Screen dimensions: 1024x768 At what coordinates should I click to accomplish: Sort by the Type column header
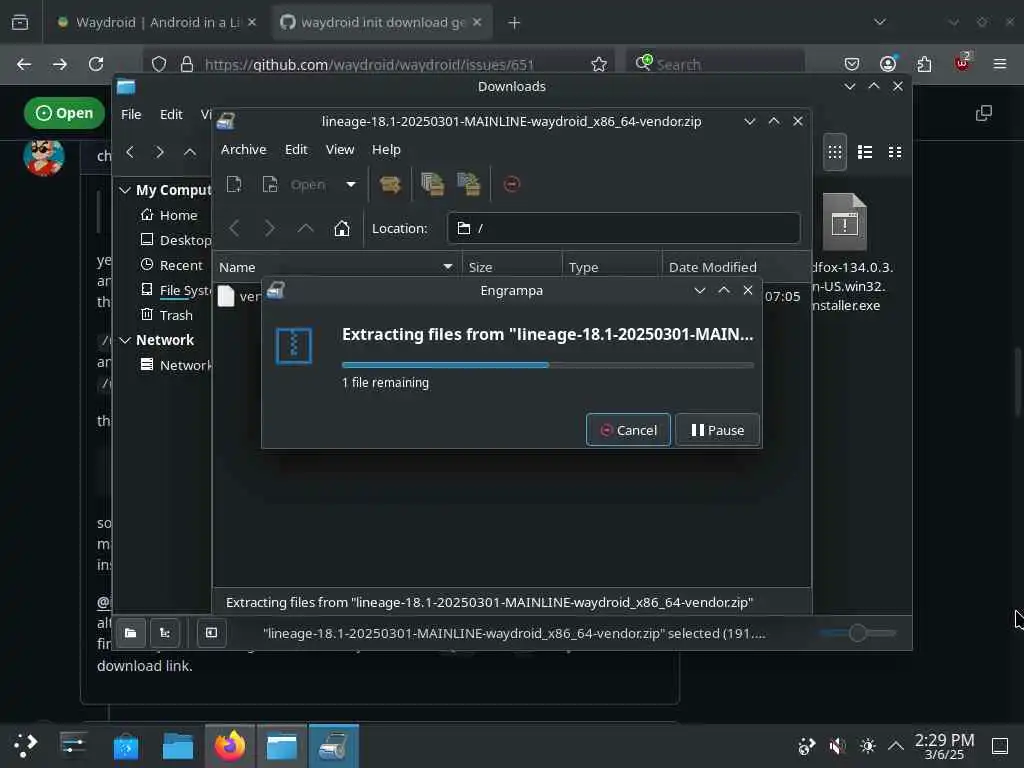point(612,267)
